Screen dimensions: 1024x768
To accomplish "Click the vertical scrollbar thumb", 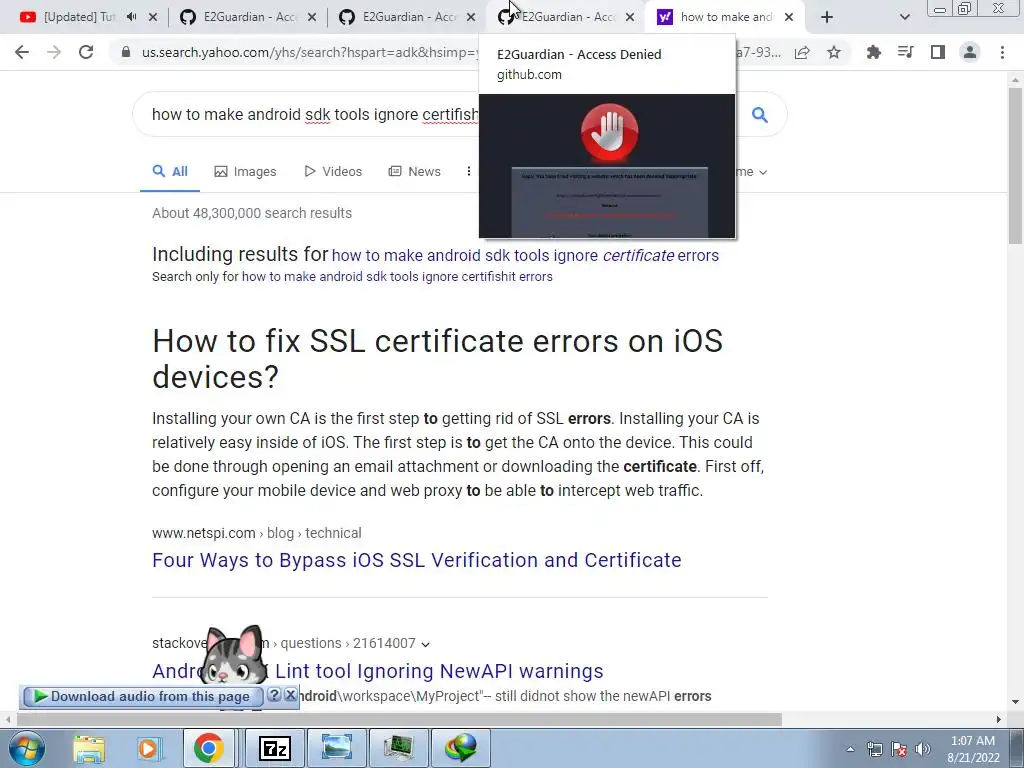I will coord(1015,166).
